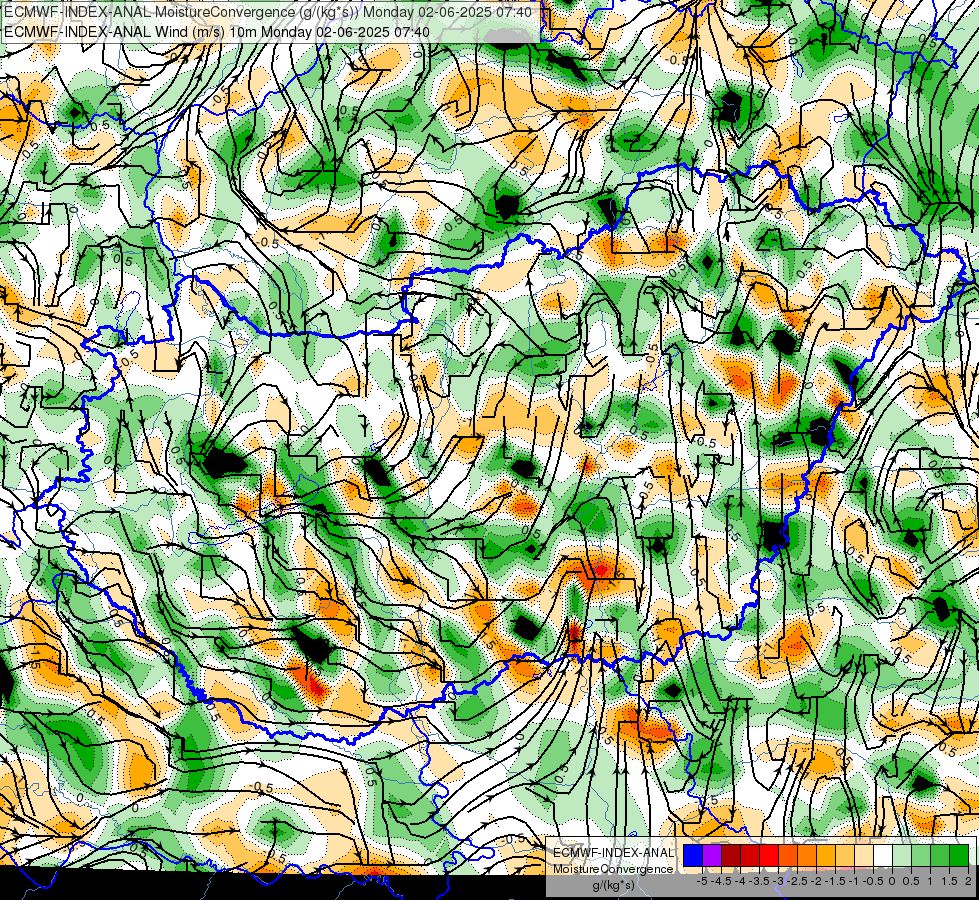Click the 'MoistureConvergence' label in the legend box
The width and height of the screenshot is (979, 900).
[x=613, y=869]
